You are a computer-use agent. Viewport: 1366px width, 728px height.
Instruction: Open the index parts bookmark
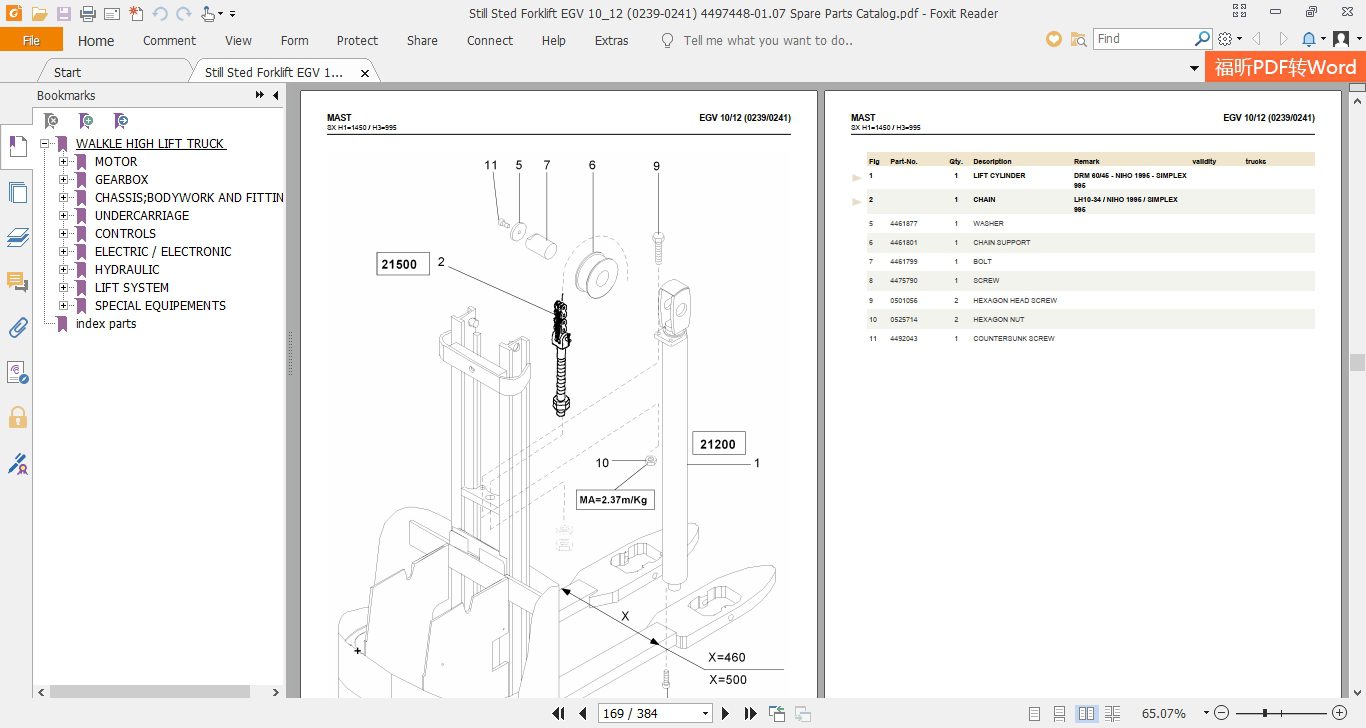tap(106, 323)
